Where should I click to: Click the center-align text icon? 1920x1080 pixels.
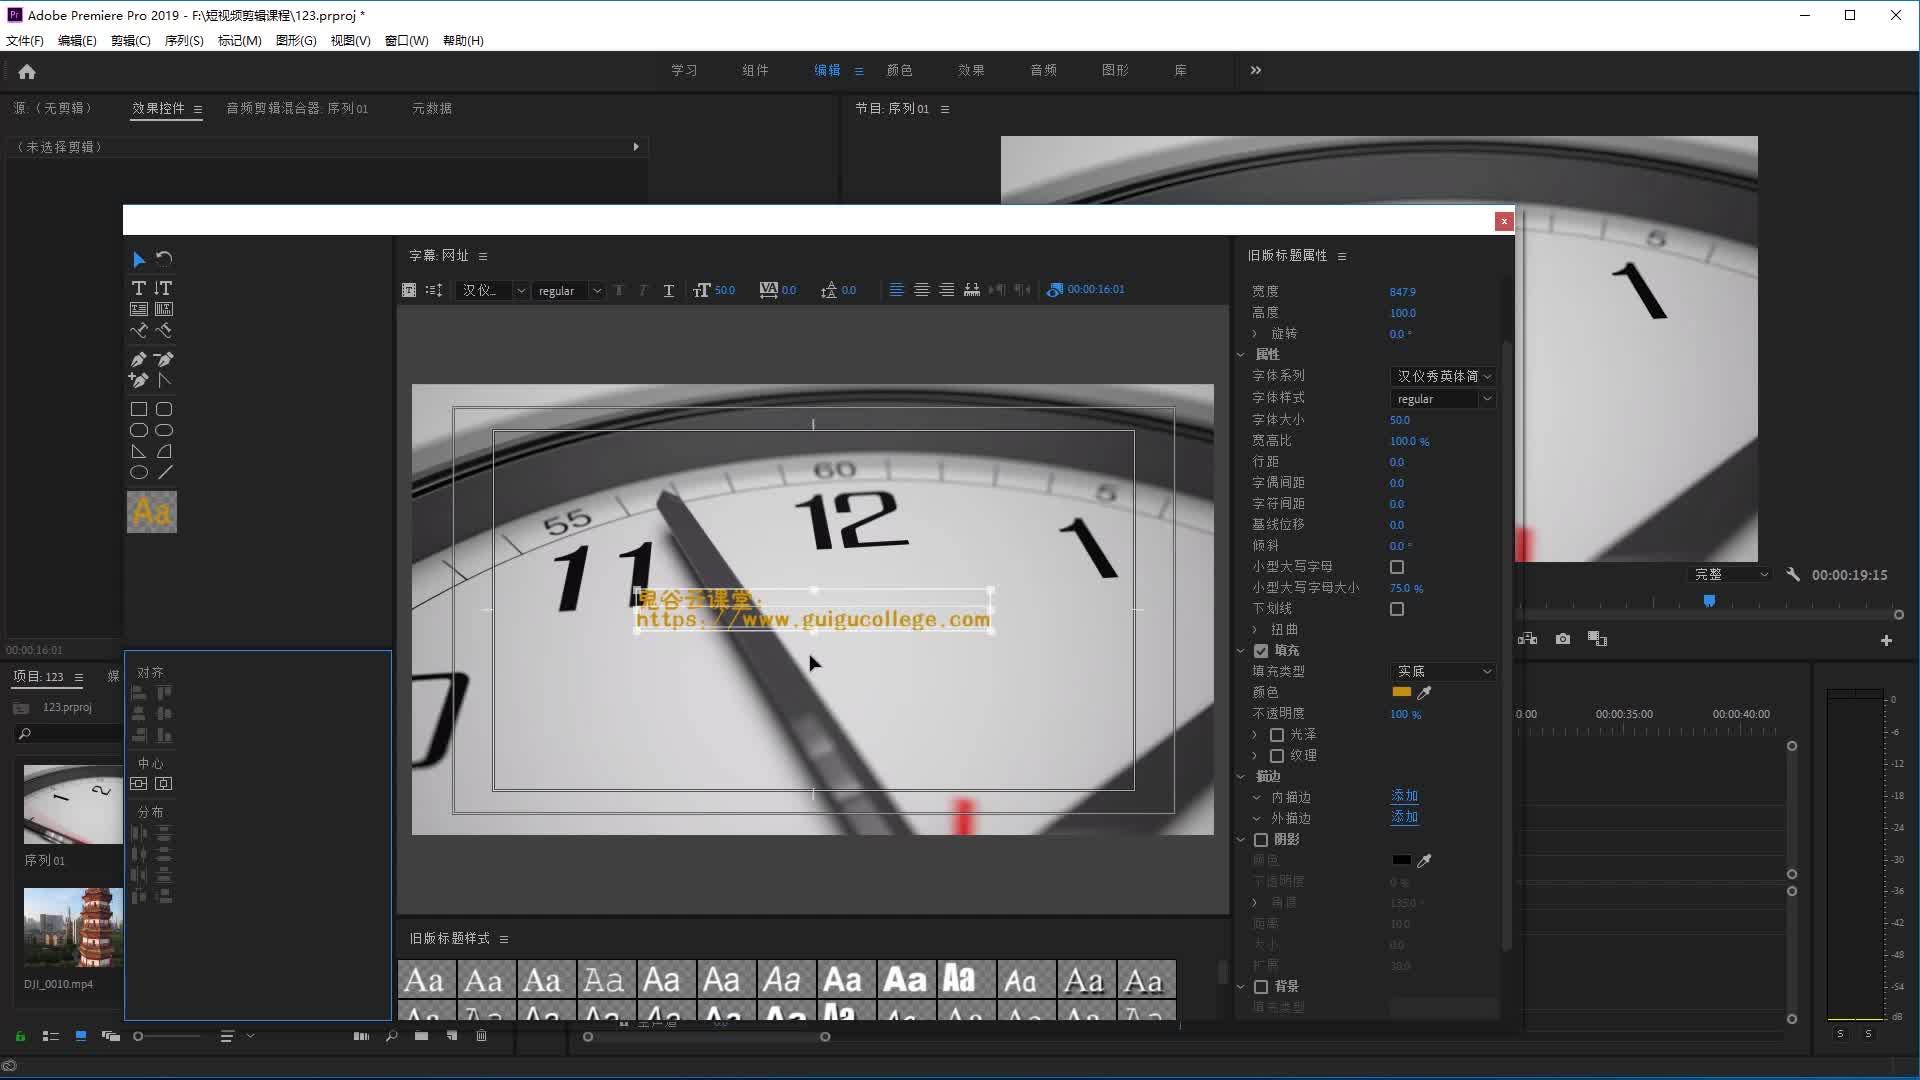coord(921,290)
